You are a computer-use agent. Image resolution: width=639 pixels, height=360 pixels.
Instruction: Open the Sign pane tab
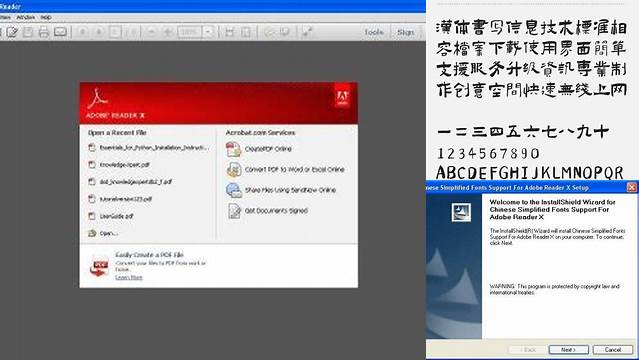[405, 32]
